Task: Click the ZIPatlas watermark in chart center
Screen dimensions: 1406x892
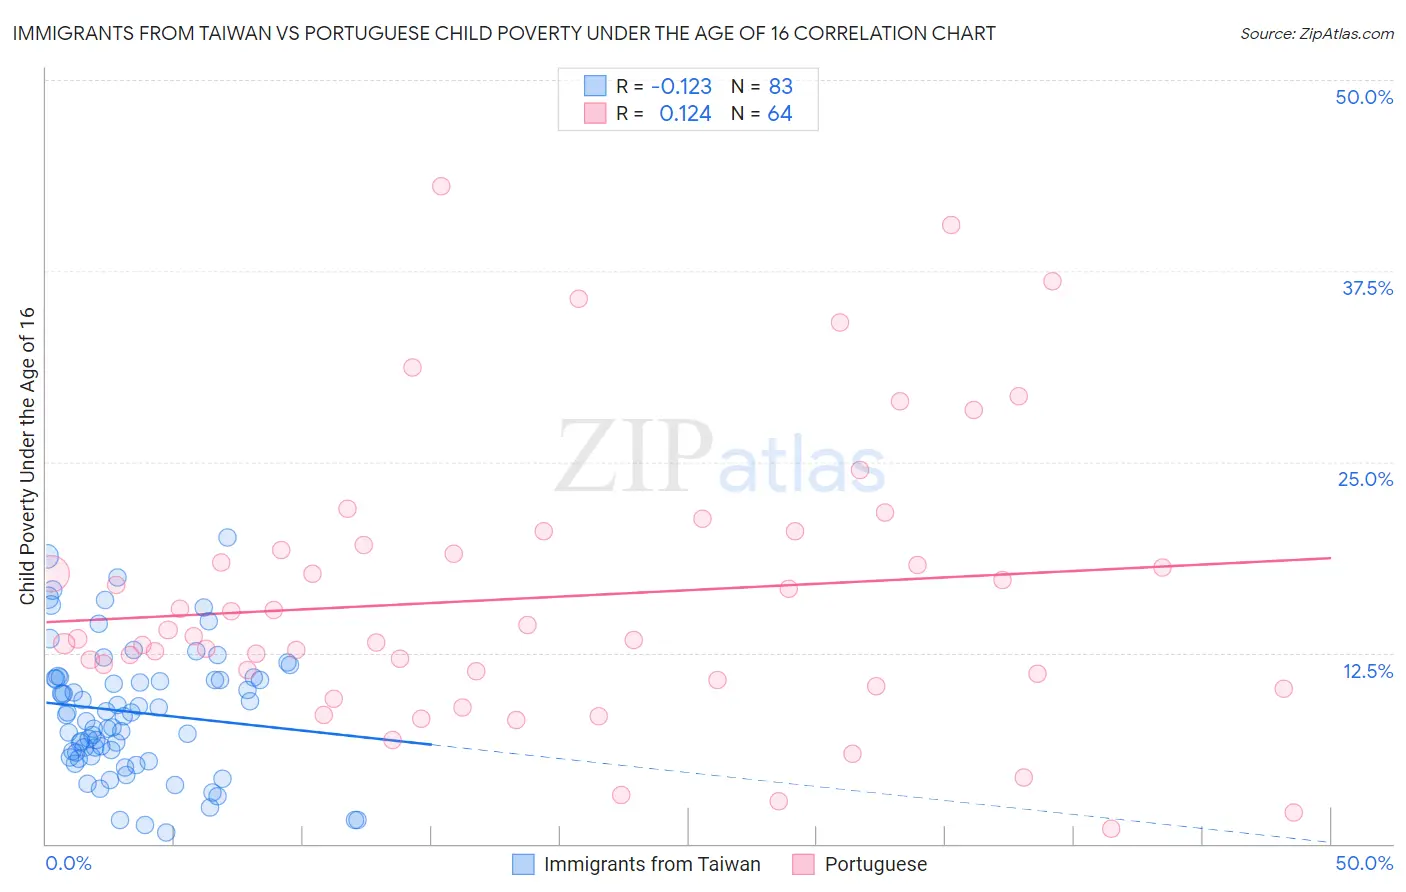Action: pyautogui.click(x=720, y=457)
